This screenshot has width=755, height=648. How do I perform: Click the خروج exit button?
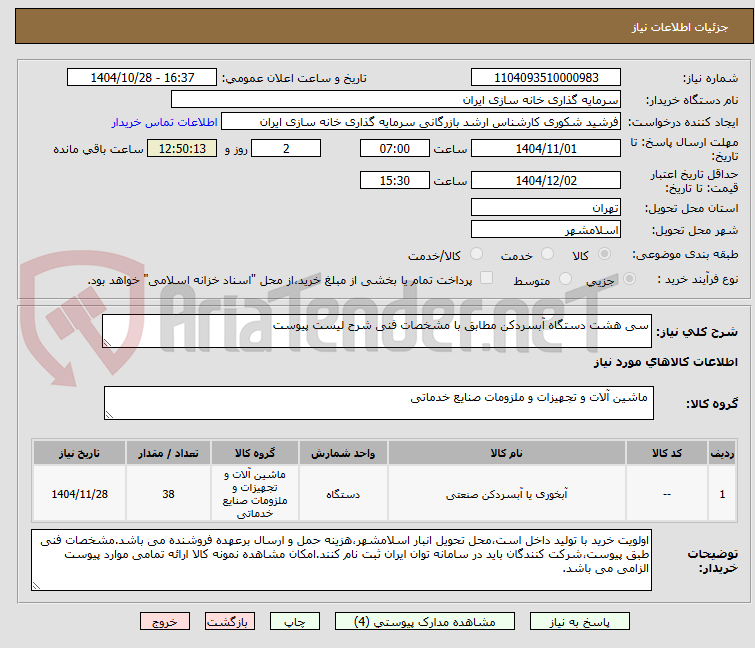tap(165, 621)
